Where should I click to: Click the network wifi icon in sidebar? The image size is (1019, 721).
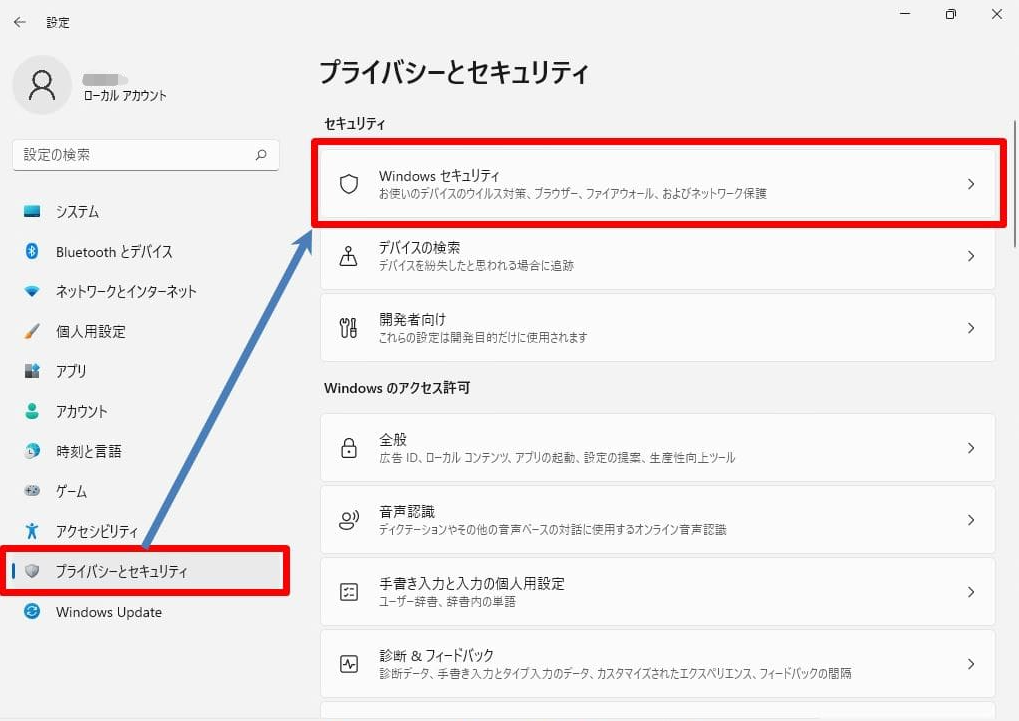(x=32, y=291)
